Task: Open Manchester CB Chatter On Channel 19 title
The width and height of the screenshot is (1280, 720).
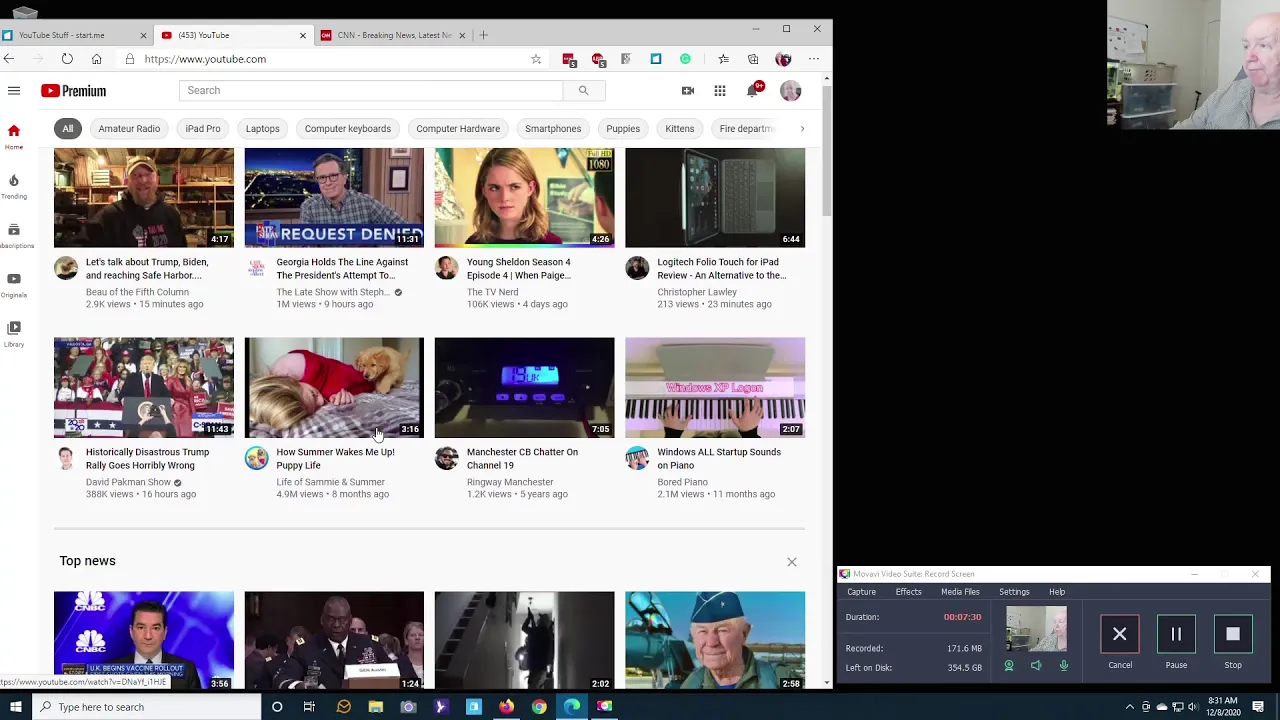Action: click(x=522, y=459)
